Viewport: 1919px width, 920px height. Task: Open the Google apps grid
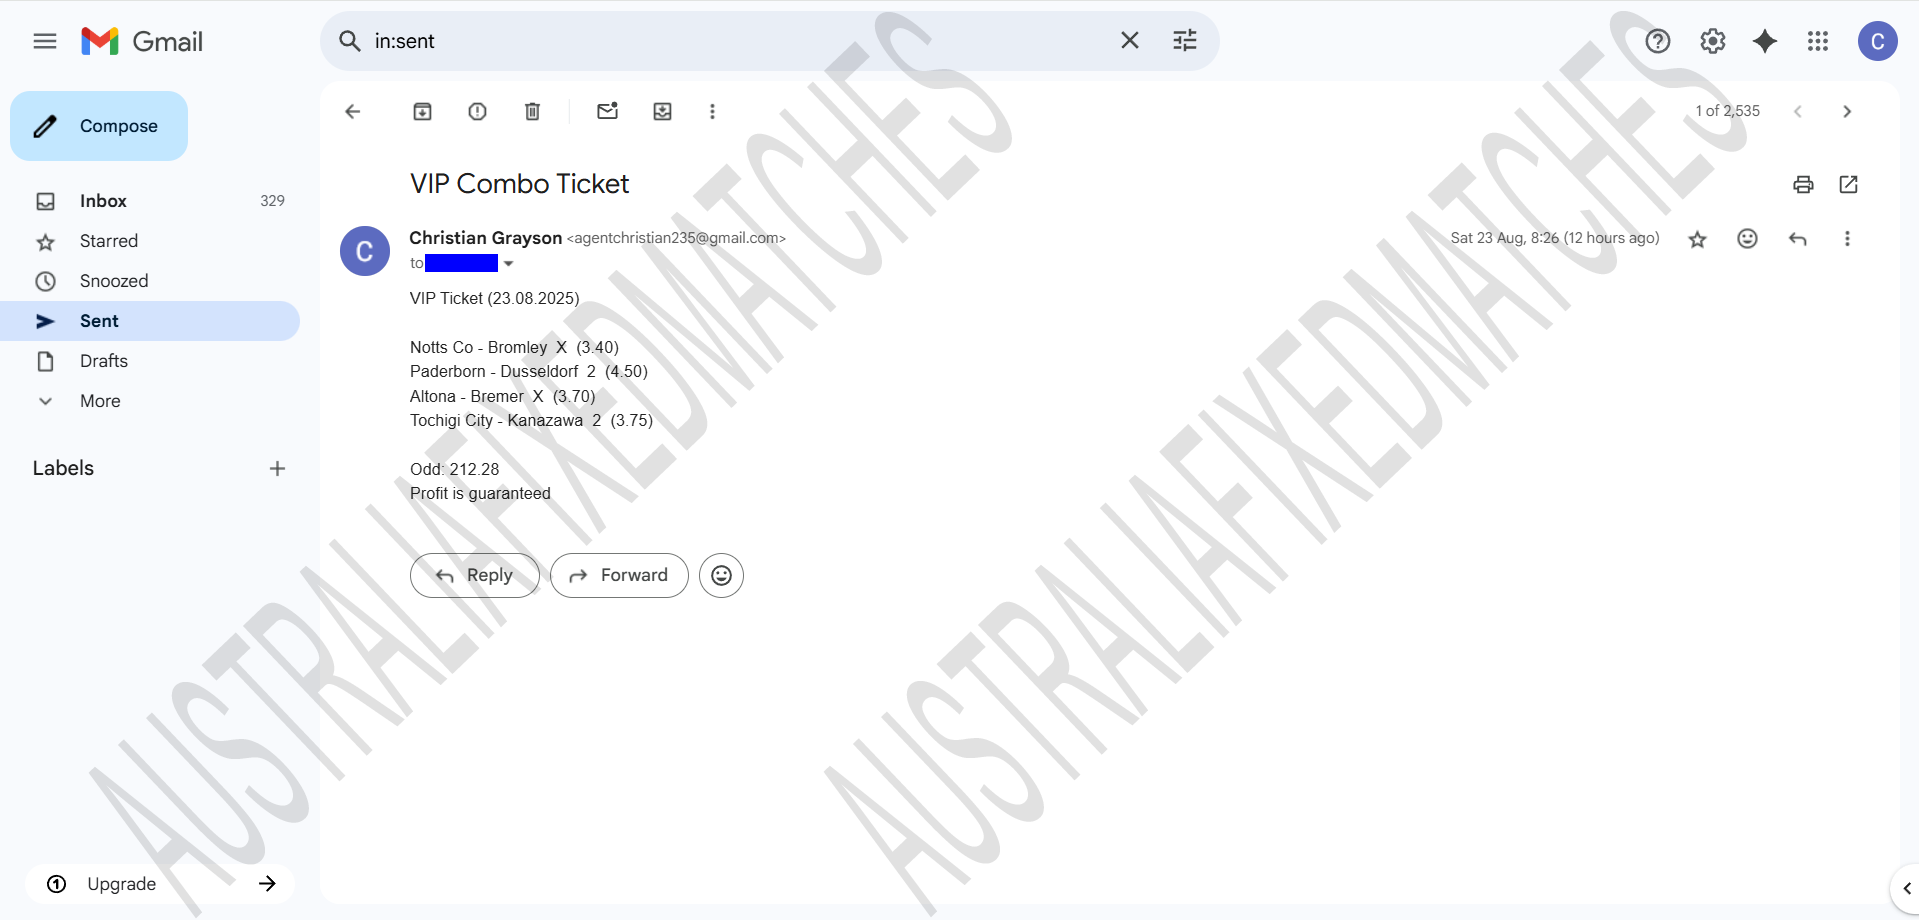pos(1818,41)
